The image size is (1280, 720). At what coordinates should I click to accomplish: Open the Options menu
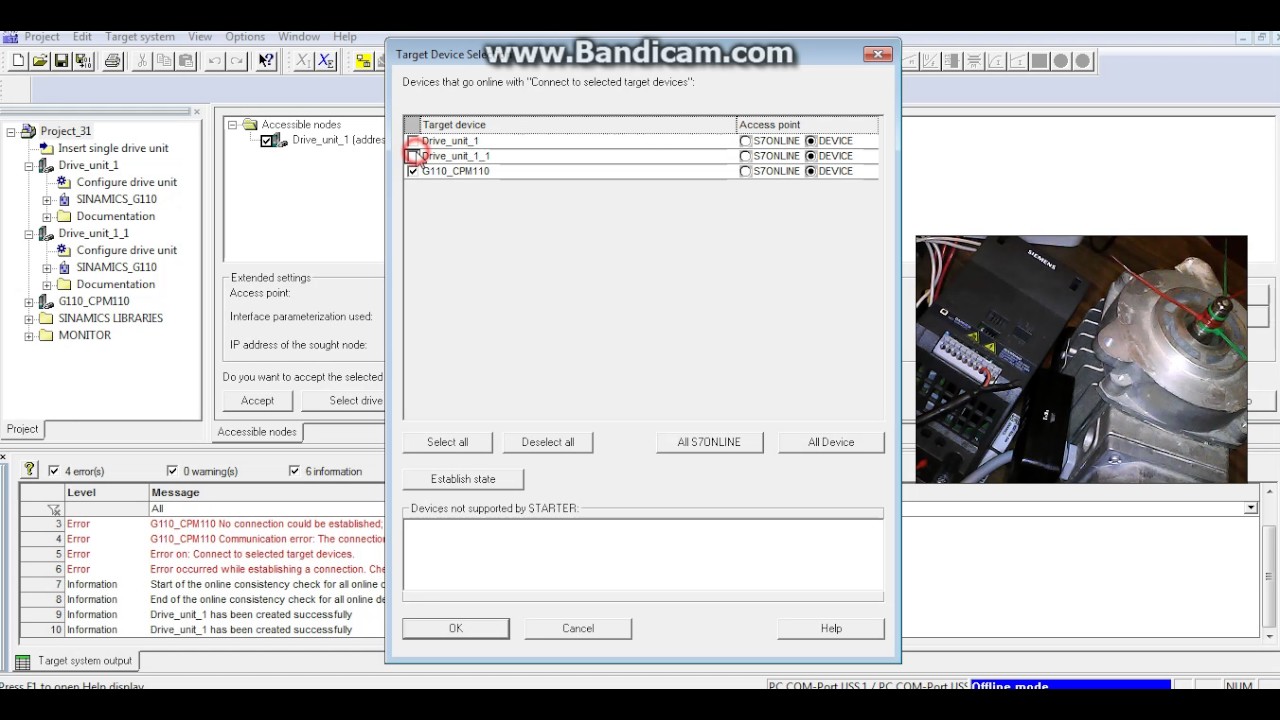point(245,37)
